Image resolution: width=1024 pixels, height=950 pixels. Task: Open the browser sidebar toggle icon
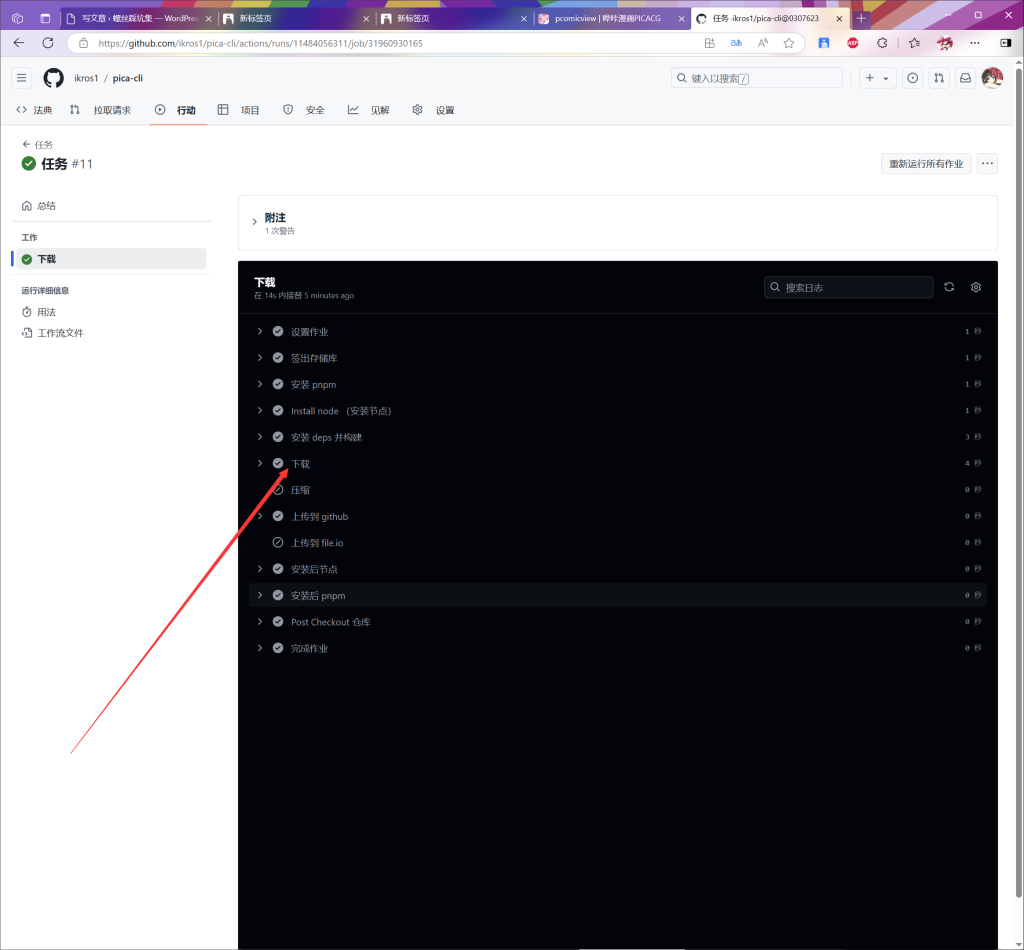tap(1006, 43)
